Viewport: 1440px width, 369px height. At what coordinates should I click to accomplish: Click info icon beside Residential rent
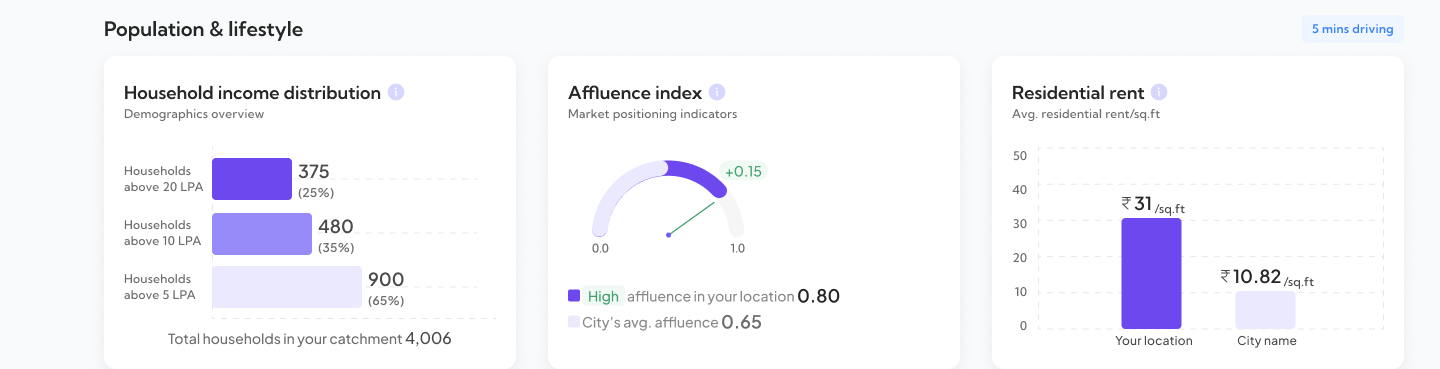tap(1159, 93)
